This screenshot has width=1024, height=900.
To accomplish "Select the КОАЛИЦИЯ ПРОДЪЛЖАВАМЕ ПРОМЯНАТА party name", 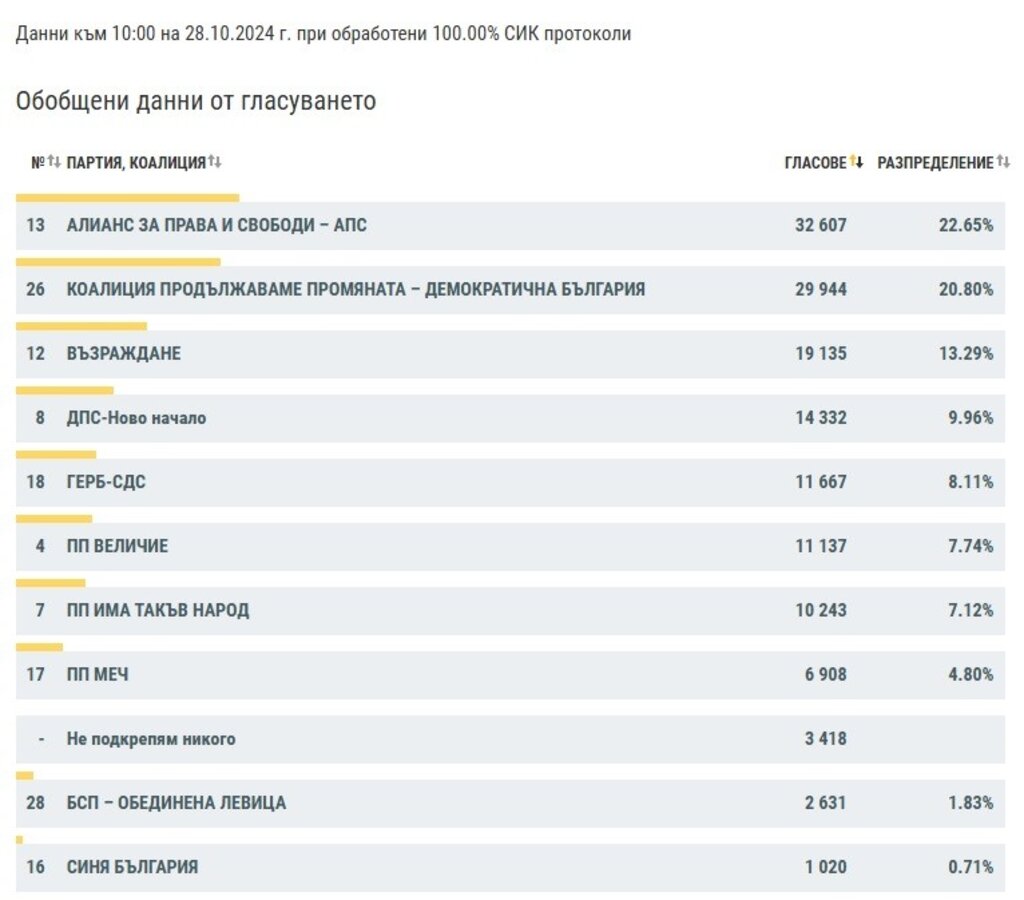I will [355, 290].
